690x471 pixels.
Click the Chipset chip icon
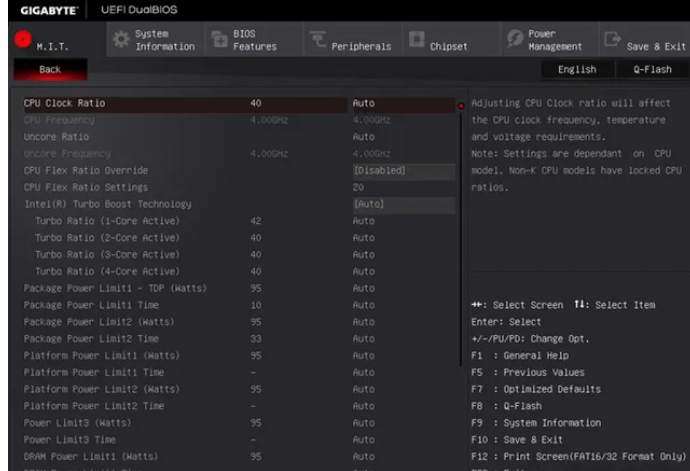tap(415, 40)
